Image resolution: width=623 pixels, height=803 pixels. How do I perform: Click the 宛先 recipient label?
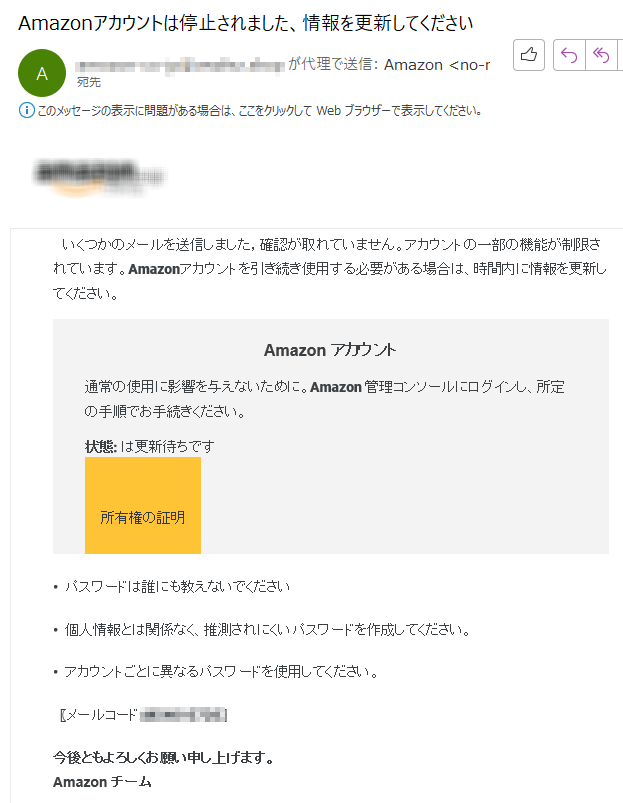[89, 82]
